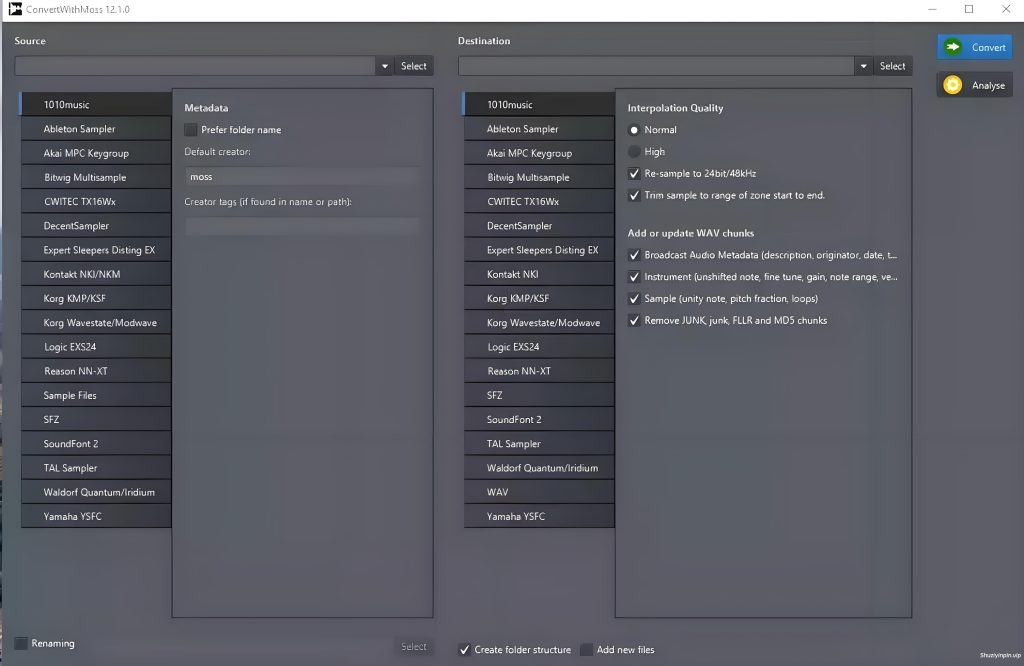Image resolution: width=1024 pixels, height=666 pixels.
Task: Select destination tab CWITEC TX16Wx
Action: (539, 201)
